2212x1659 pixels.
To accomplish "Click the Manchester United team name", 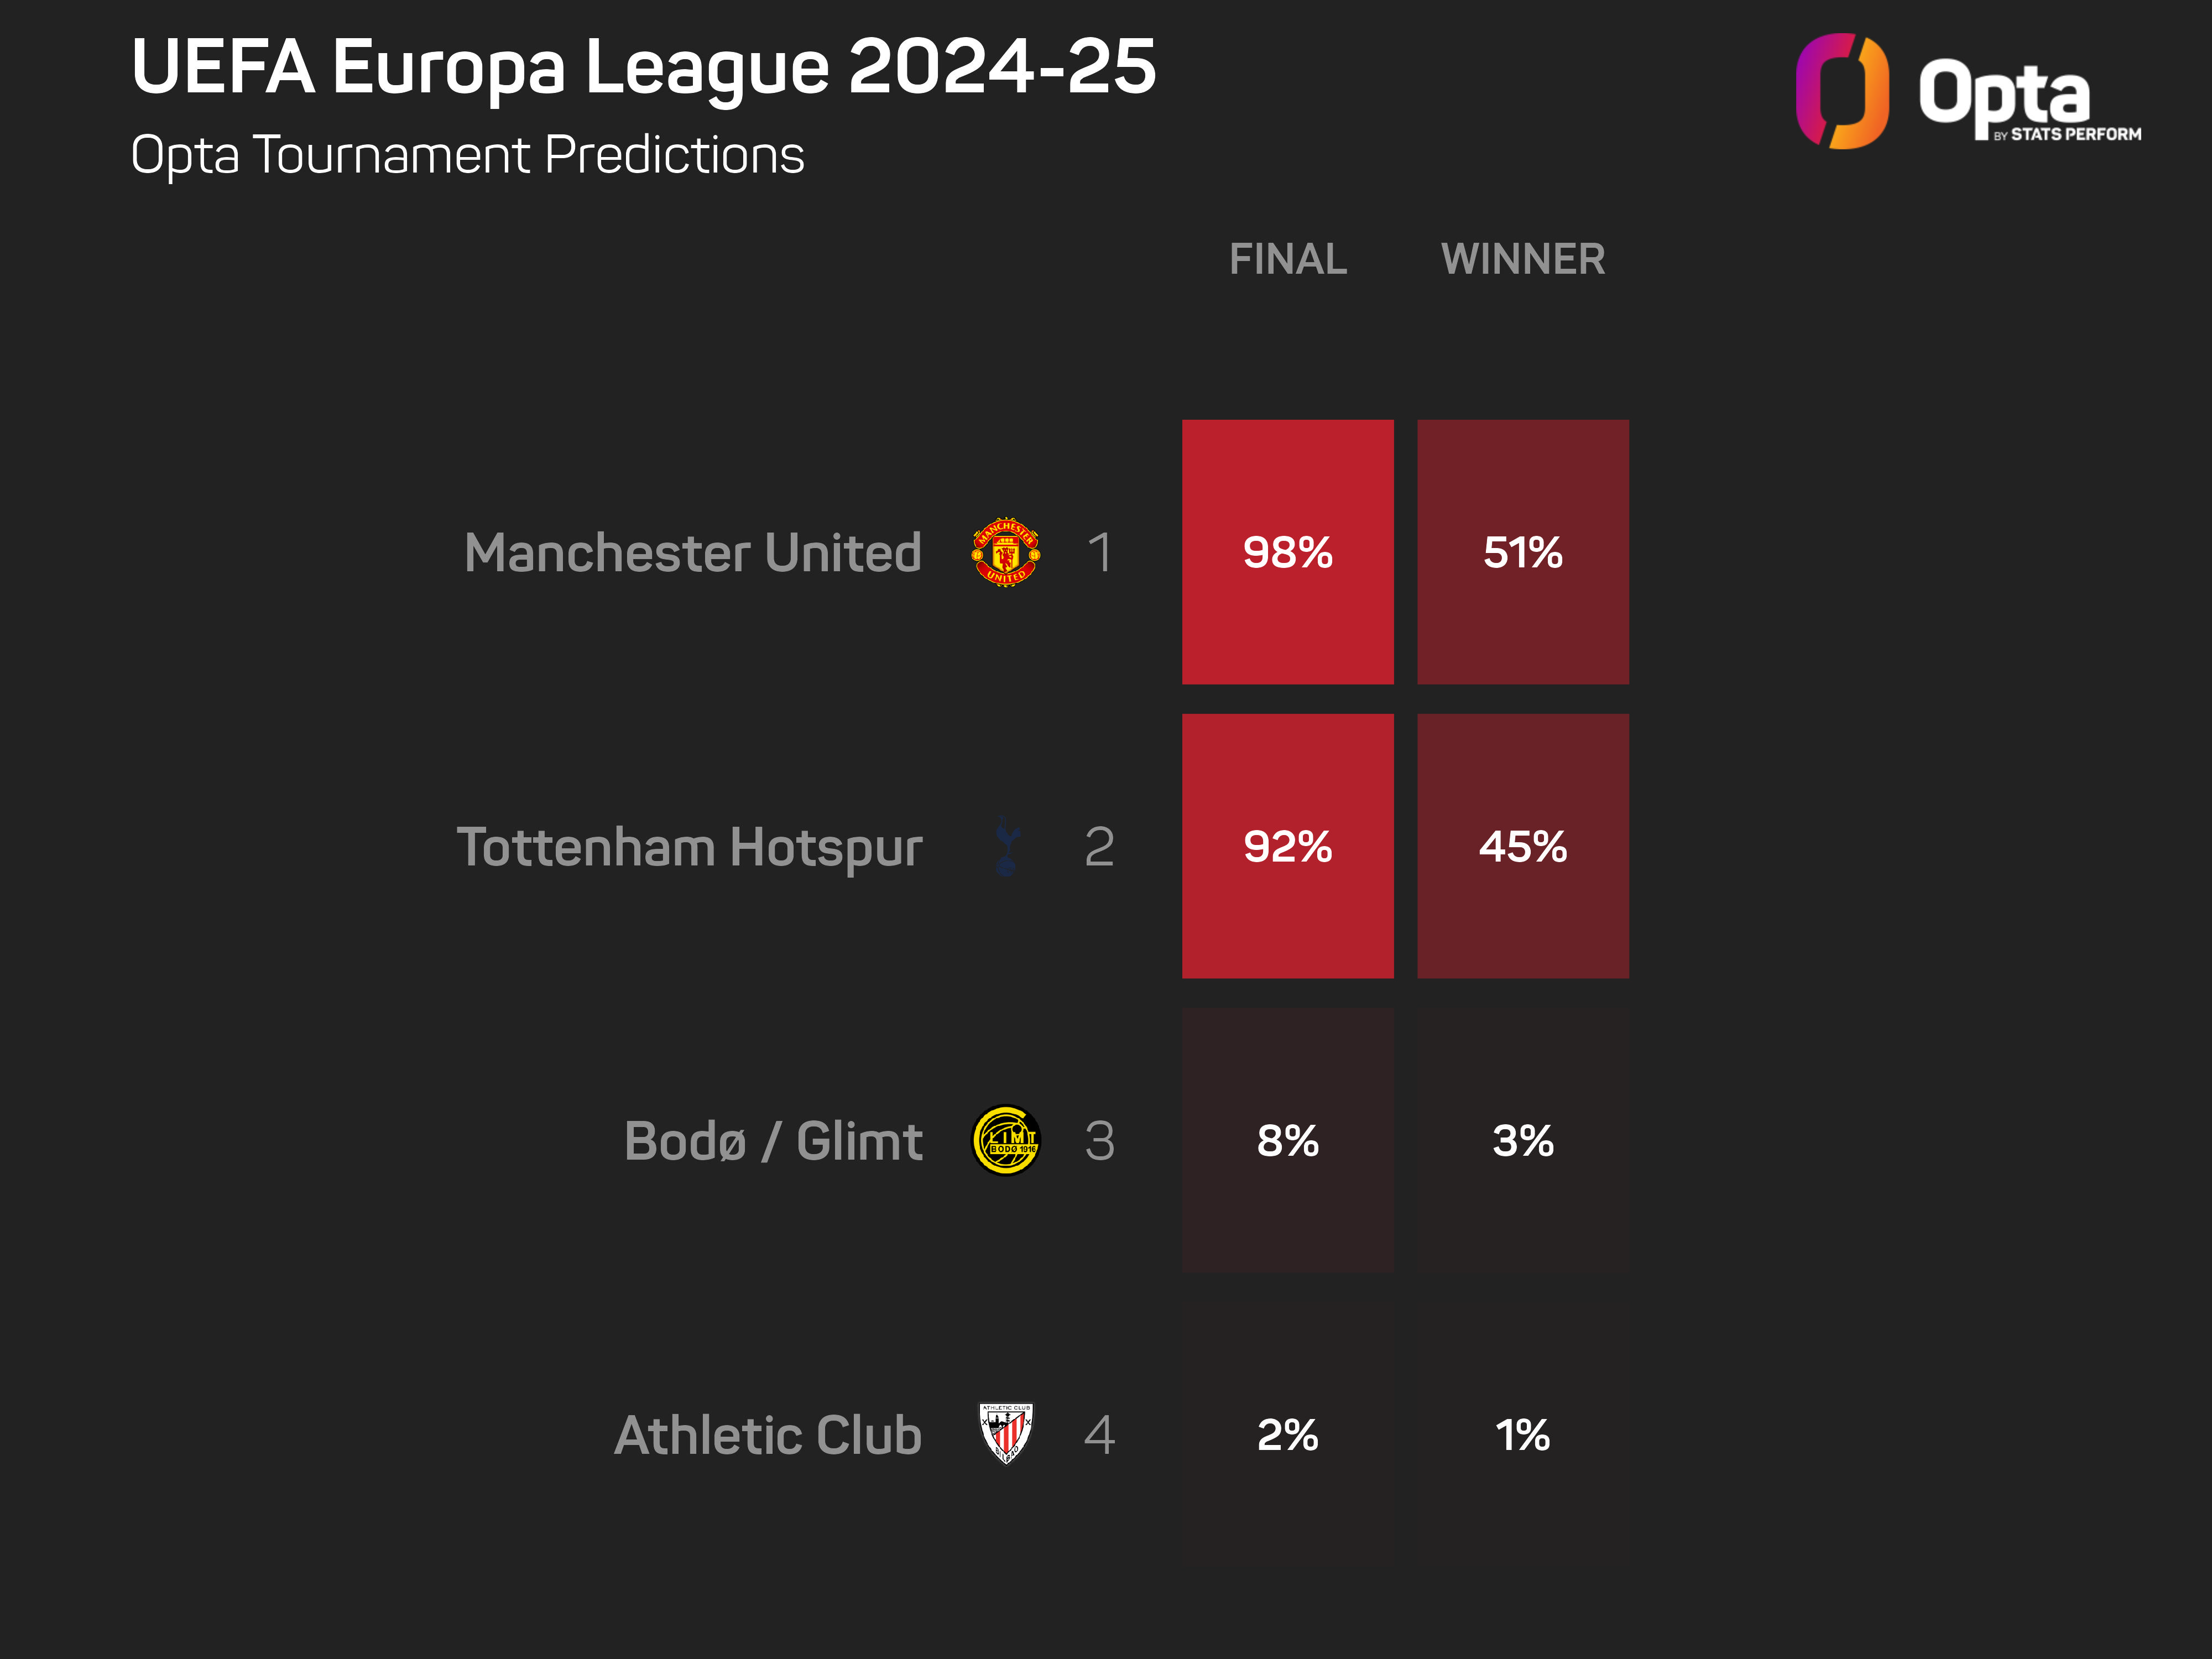I will (692, 553).
